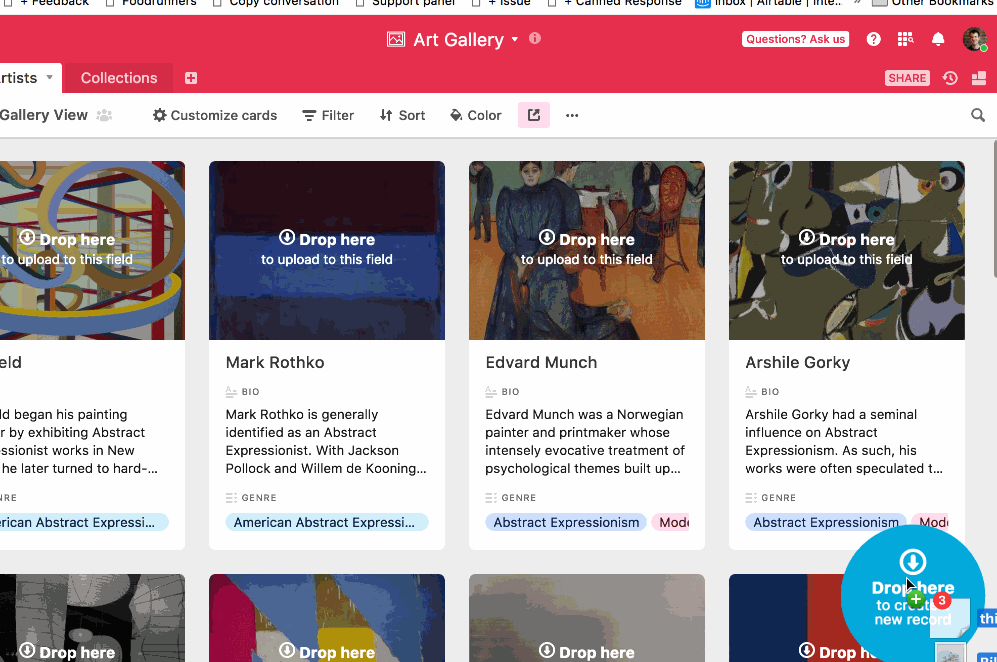The image size is (997, 662).
Task: Click the Art Gallery base image icon
Action: pos(395,39)
